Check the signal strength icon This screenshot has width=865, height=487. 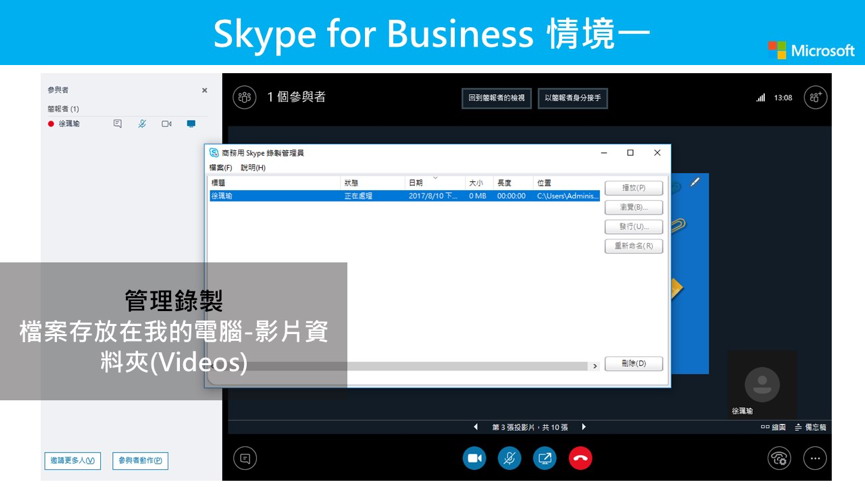[761, 98]
